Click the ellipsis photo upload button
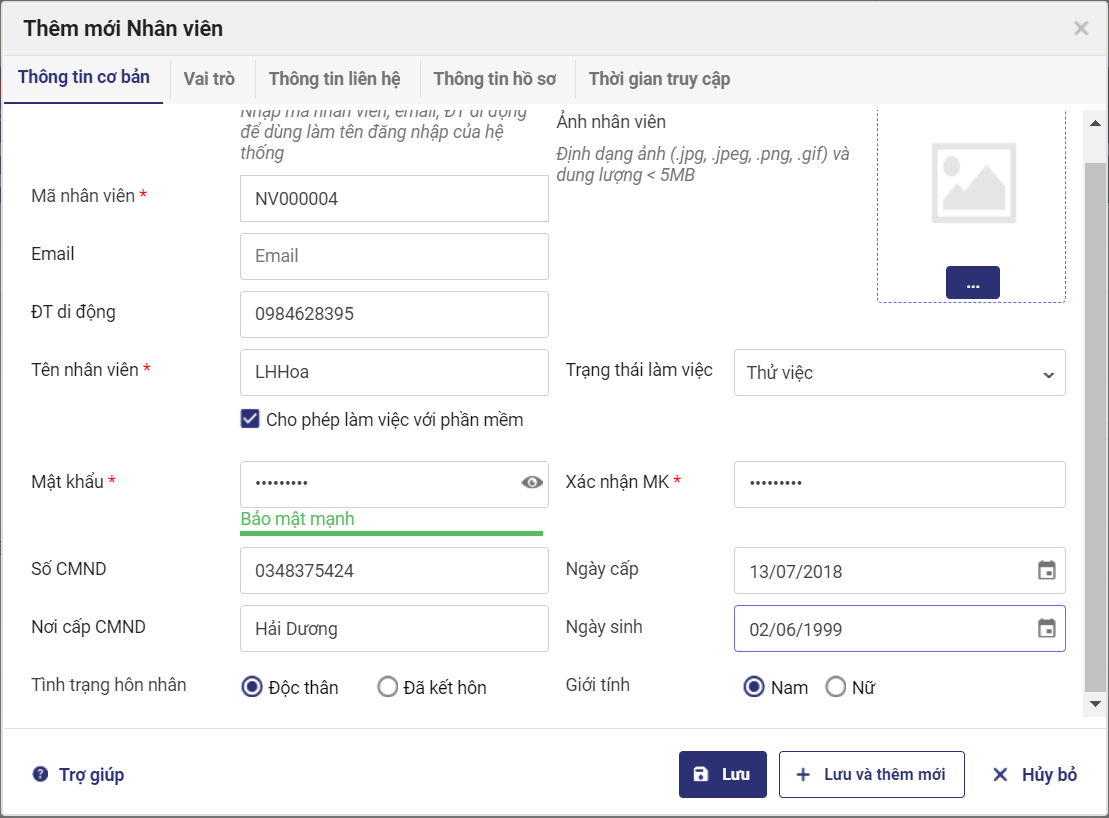The width and height of the screenshot is (1109, 818). pyautogui.click(x=972, y=283)
